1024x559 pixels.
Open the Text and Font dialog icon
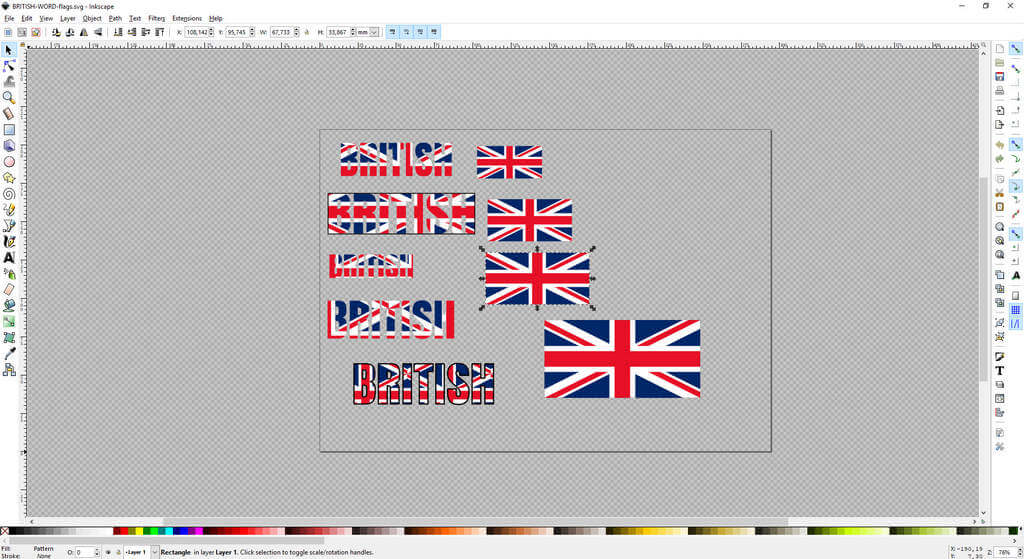coord(999,370)
